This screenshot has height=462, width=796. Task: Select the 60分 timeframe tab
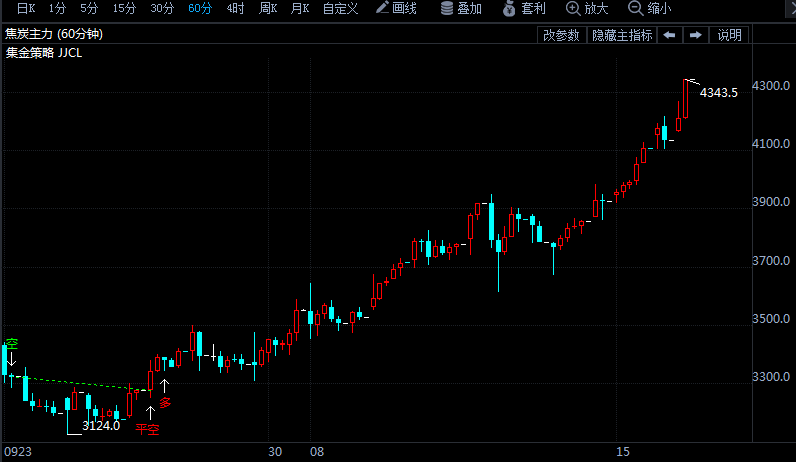(200, 8)
